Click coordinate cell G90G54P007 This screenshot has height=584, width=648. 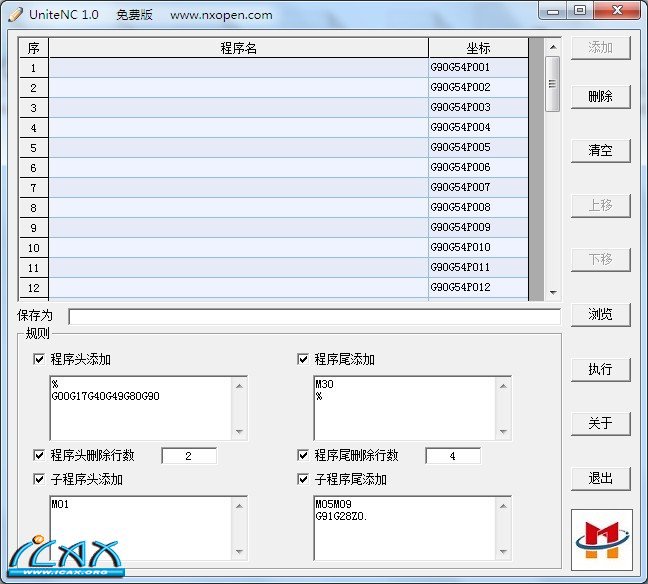[x=479, y=187]
